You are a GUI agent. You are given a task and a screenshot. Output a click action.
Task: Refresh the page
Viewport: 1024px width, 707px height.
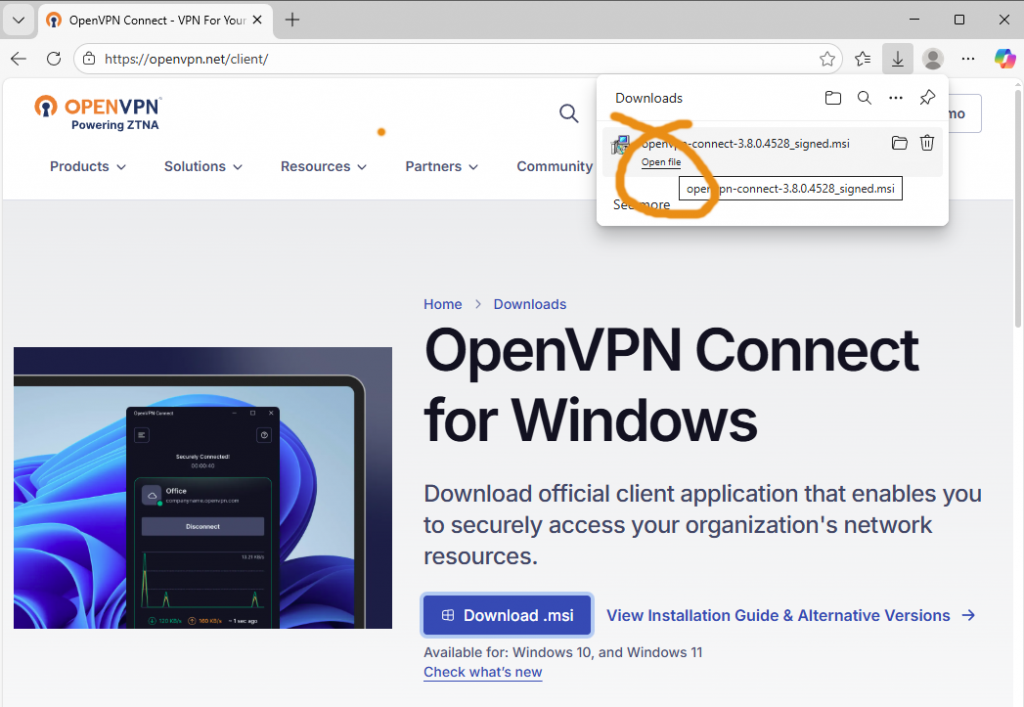coord(54,59)
